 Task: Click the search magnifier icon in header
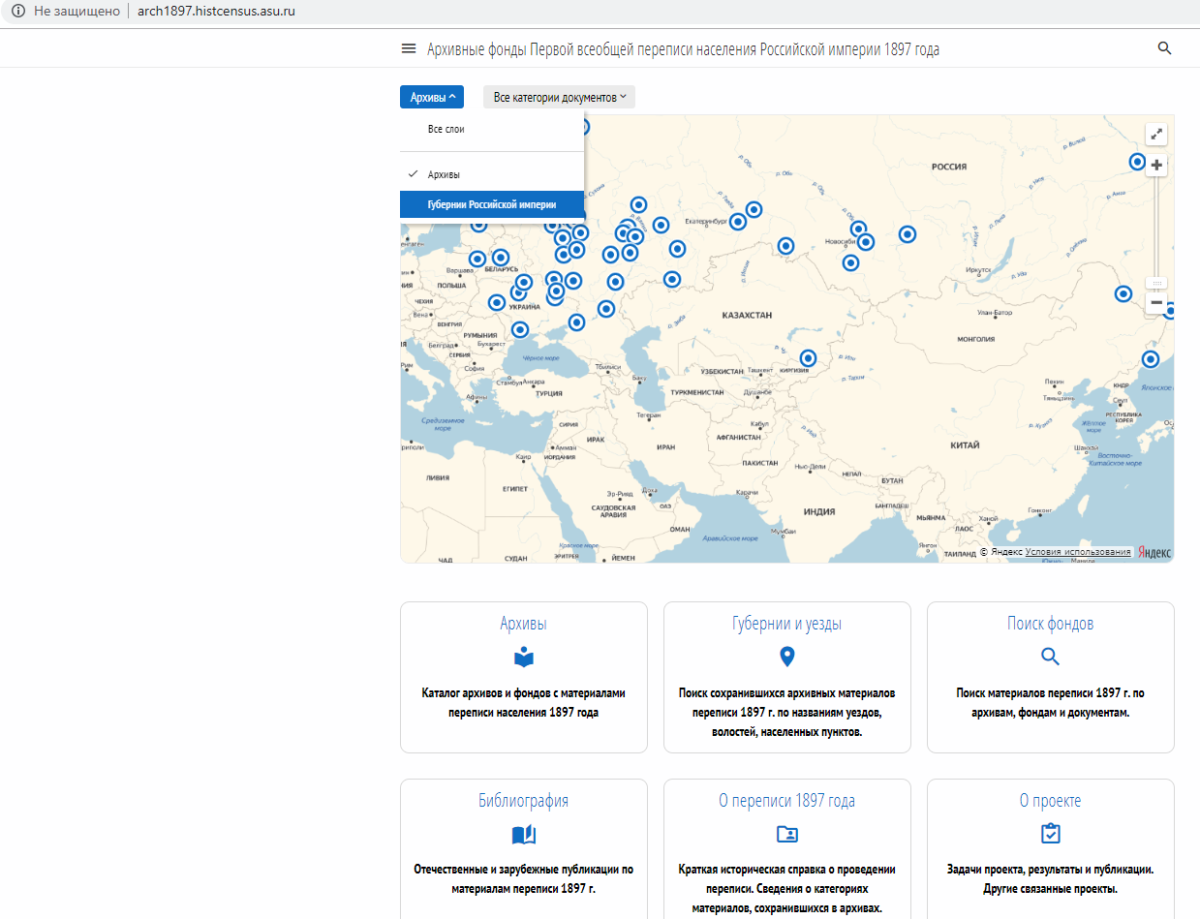coord(1164,48)
